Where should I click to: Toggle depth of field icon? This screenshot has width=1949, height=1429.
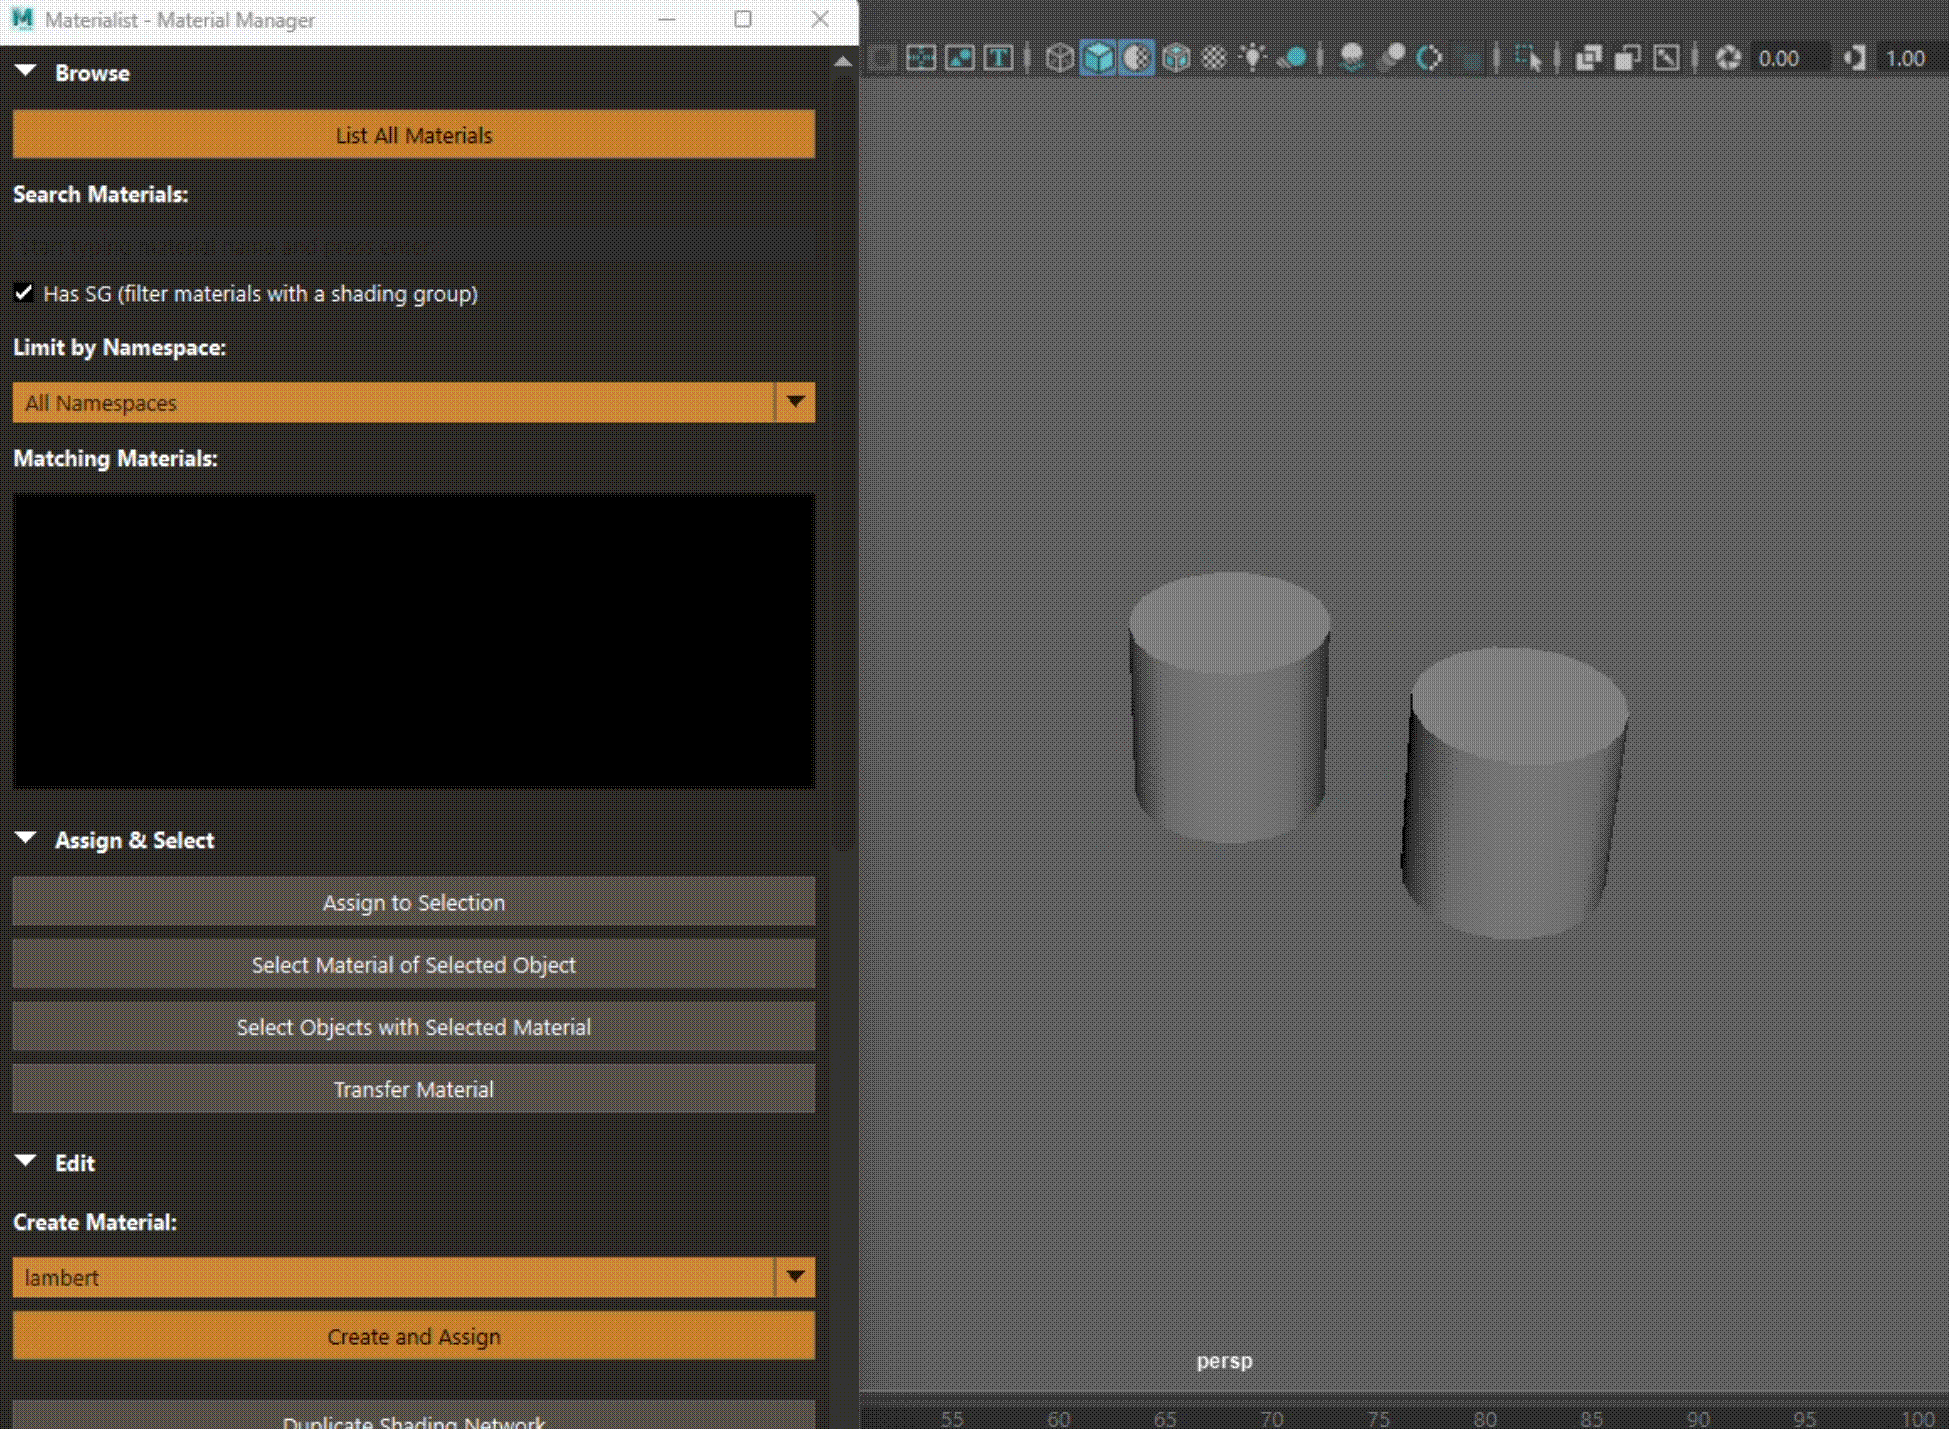point(1469,58)
